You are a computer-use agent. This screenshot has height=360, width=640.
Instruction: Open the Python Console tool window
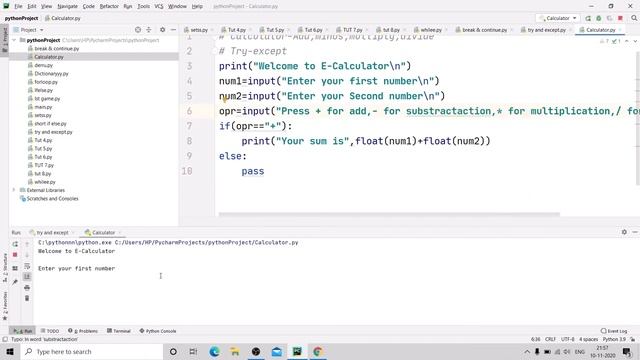[x=158, y=331]
